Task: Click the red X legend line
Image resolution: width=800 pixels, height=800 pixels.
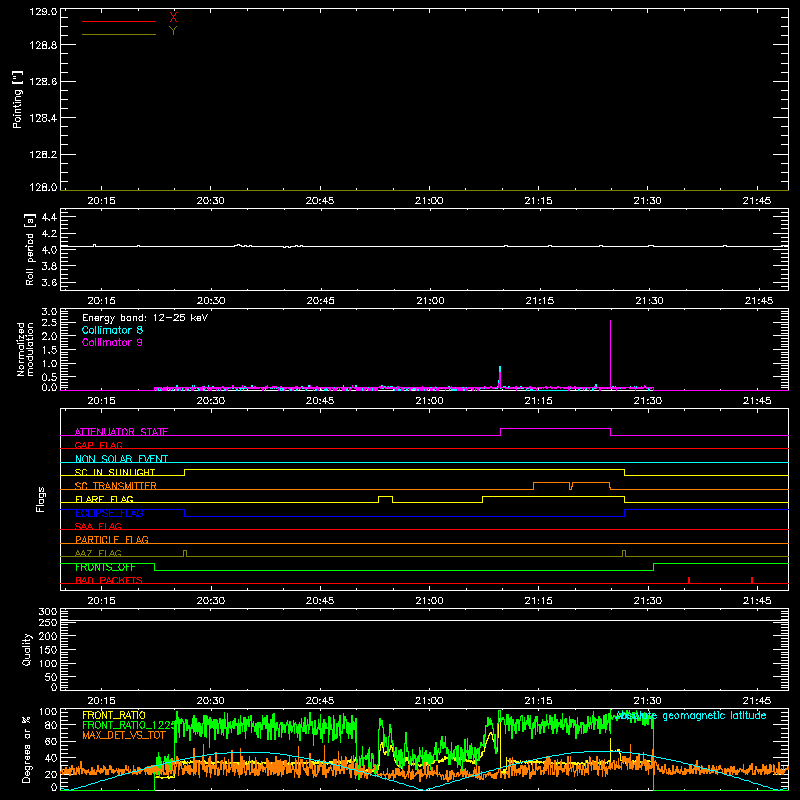Action: (x=119, y=21)
